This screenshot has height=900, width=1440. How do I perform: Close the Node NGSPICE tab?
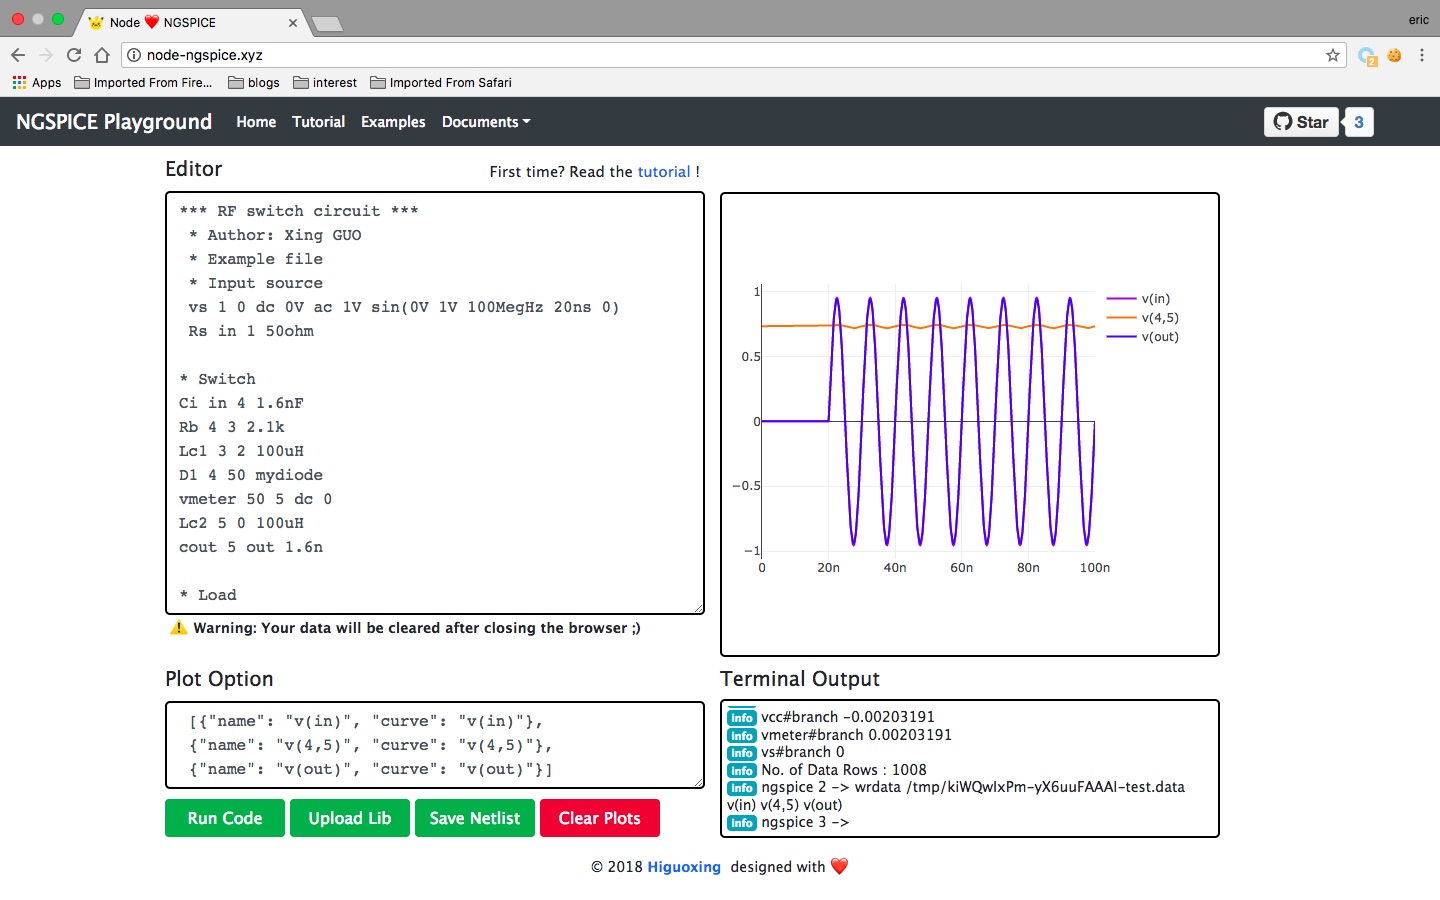[293, 22]
